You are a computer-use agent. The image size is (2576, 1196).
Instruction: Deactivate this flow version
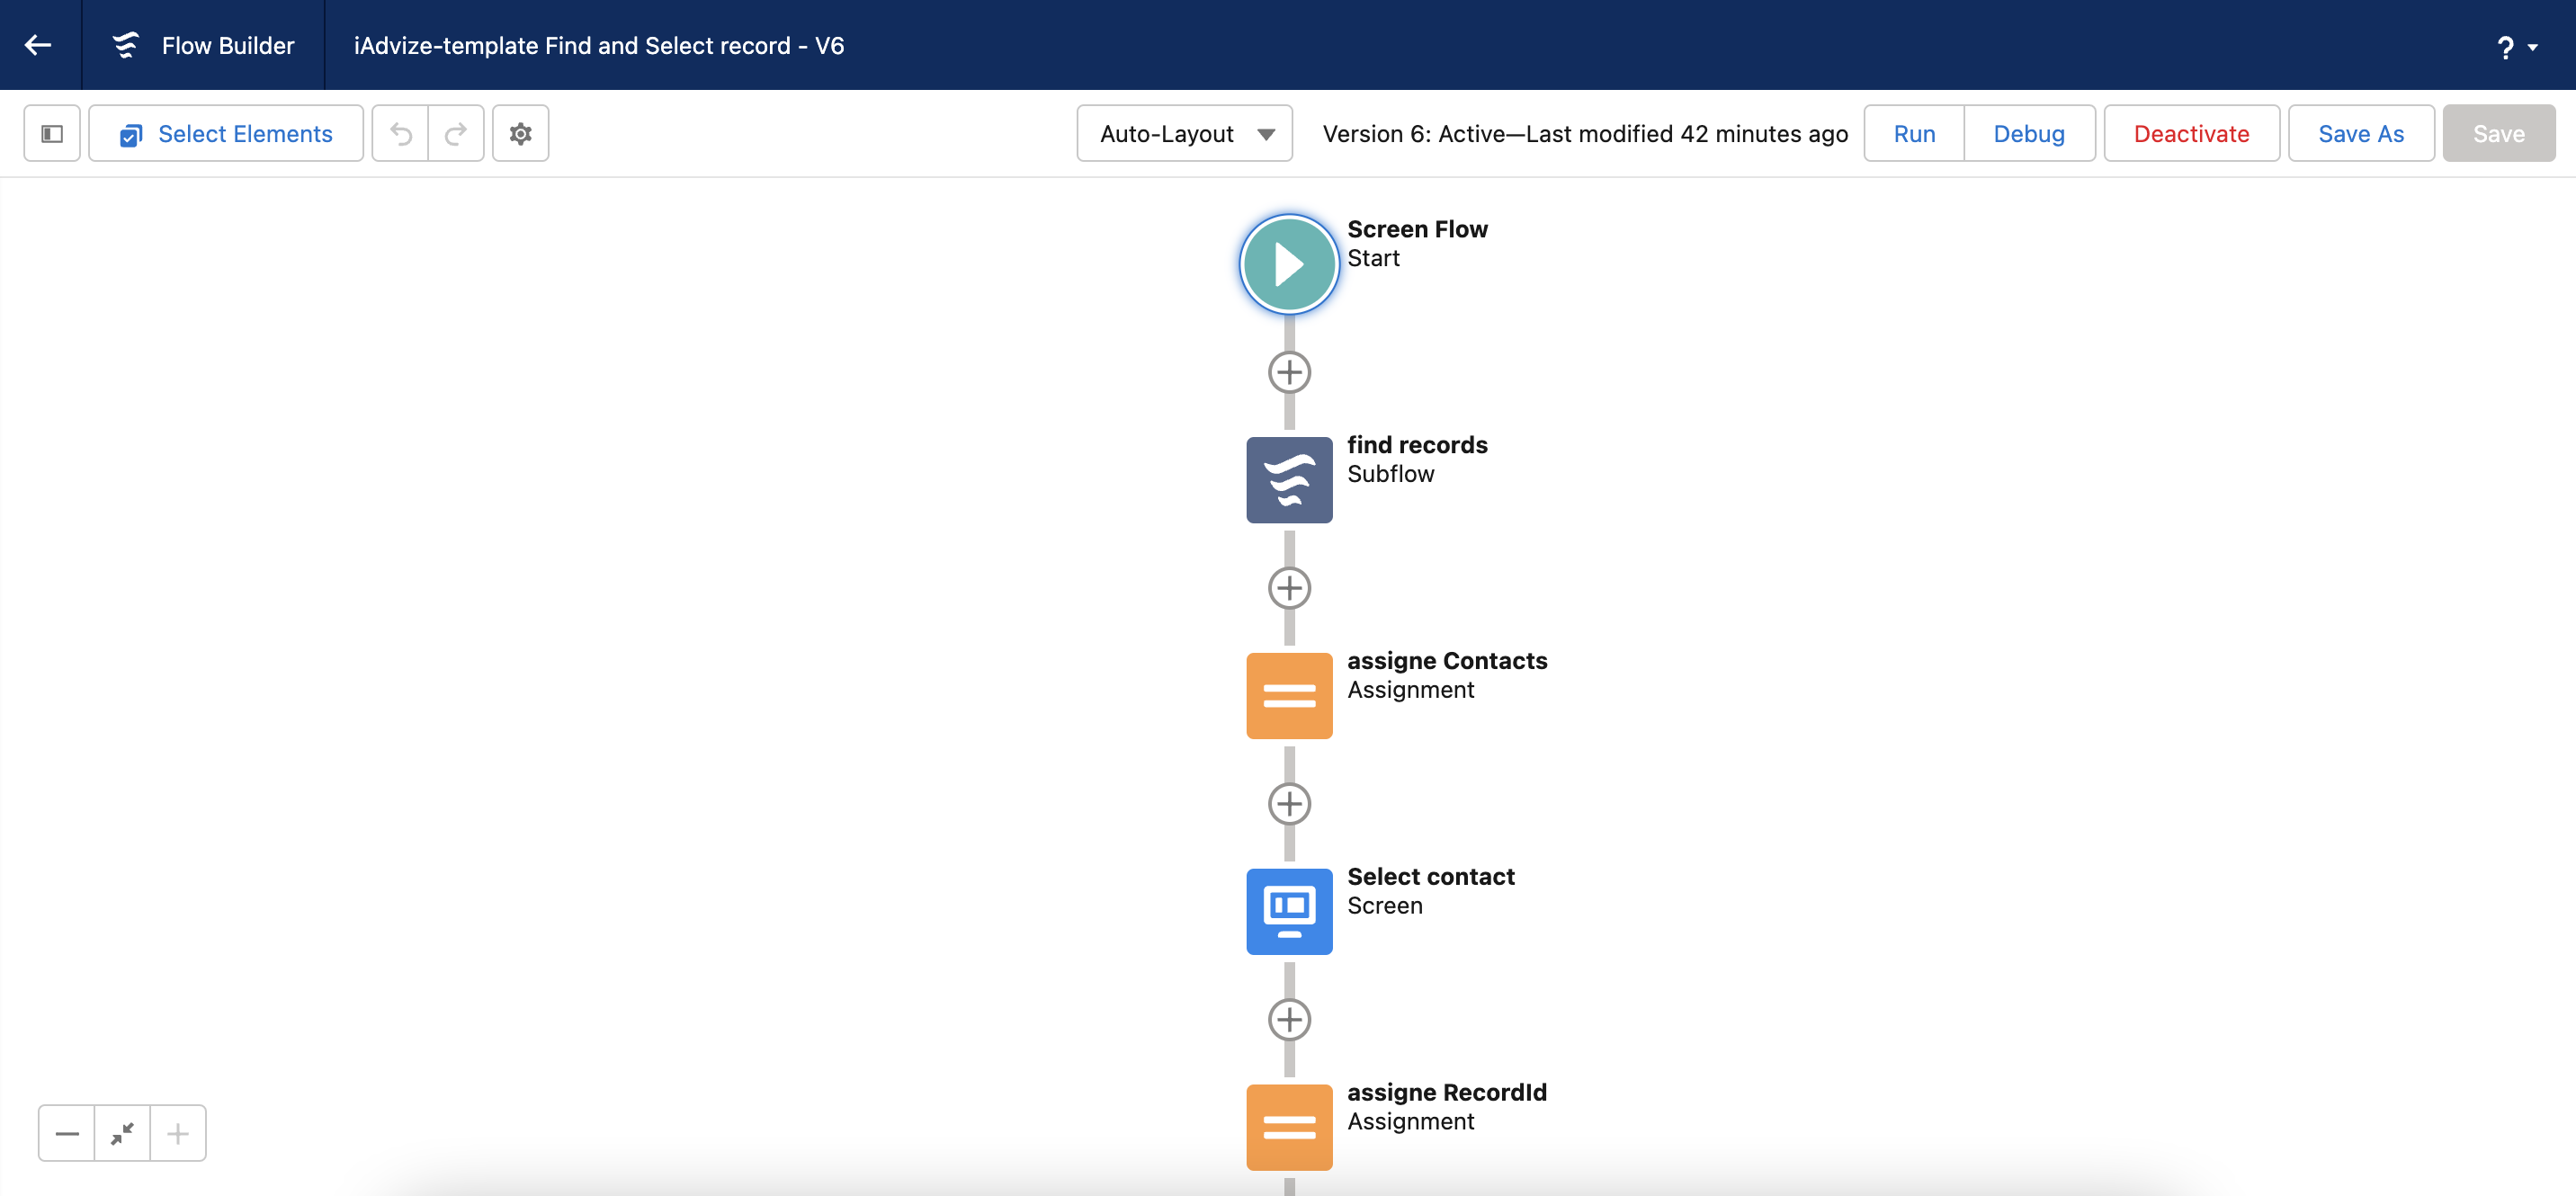2192,133
